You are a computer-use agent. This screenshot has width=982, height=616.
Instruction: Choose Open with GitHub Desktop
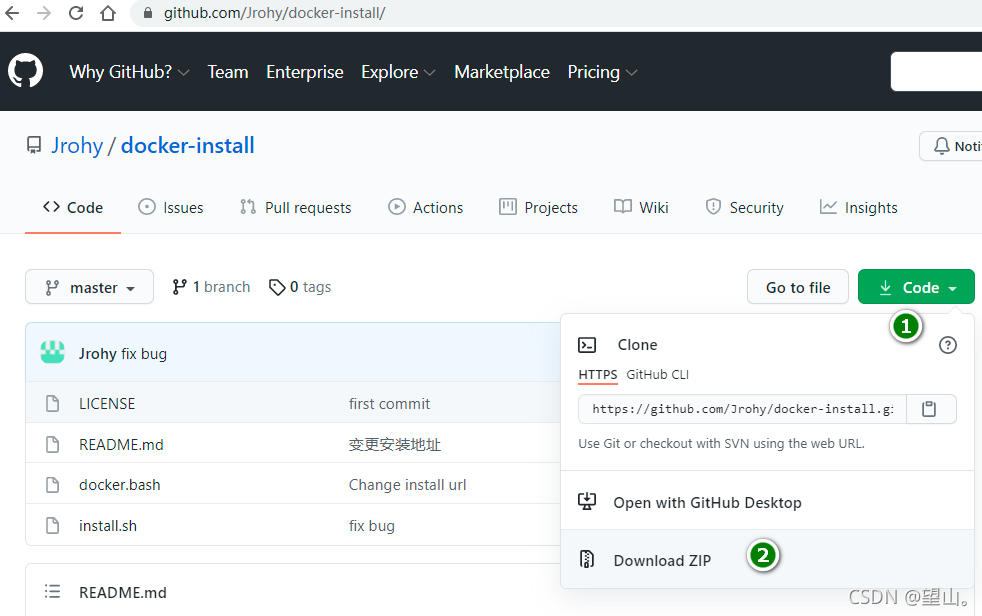[707, 502]
